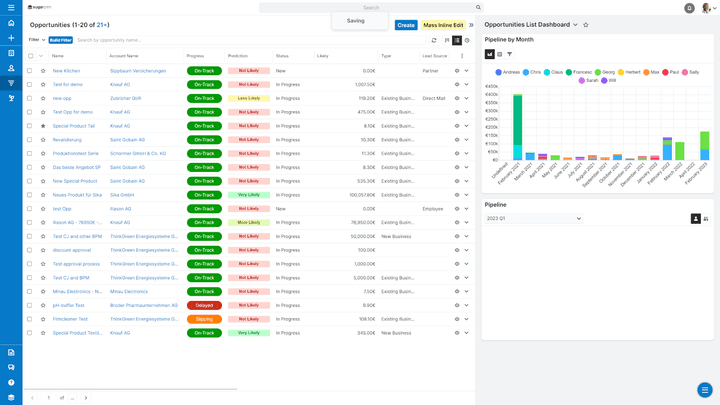
Task: Click the notifications bell icon
Action: pyautogui.click(x=689, y=8)
